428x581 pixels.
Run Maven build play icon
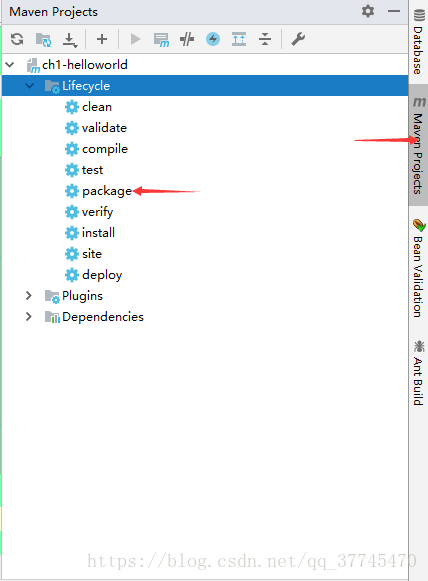(x=135, y=39)
